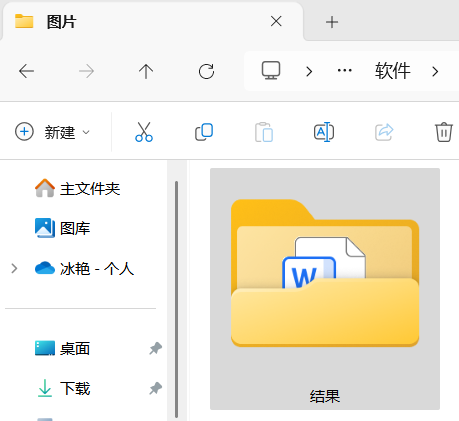Screen dimensions: 459x421
Task: Expand the 冰艳 - 个人 OneDrive node
Action: point(14,268)
